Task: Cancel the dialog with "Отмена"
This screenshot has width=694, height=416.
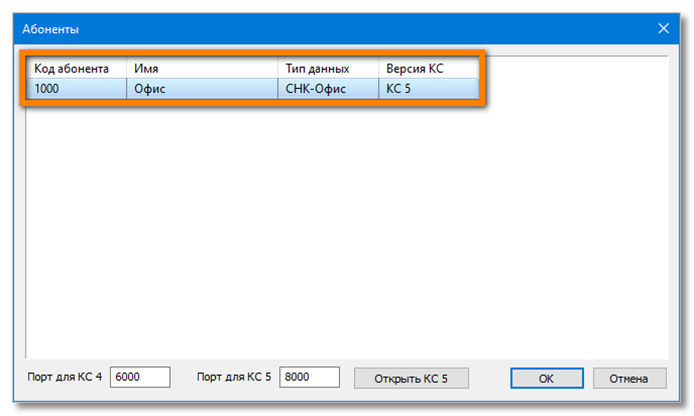Action: [629, 378]
